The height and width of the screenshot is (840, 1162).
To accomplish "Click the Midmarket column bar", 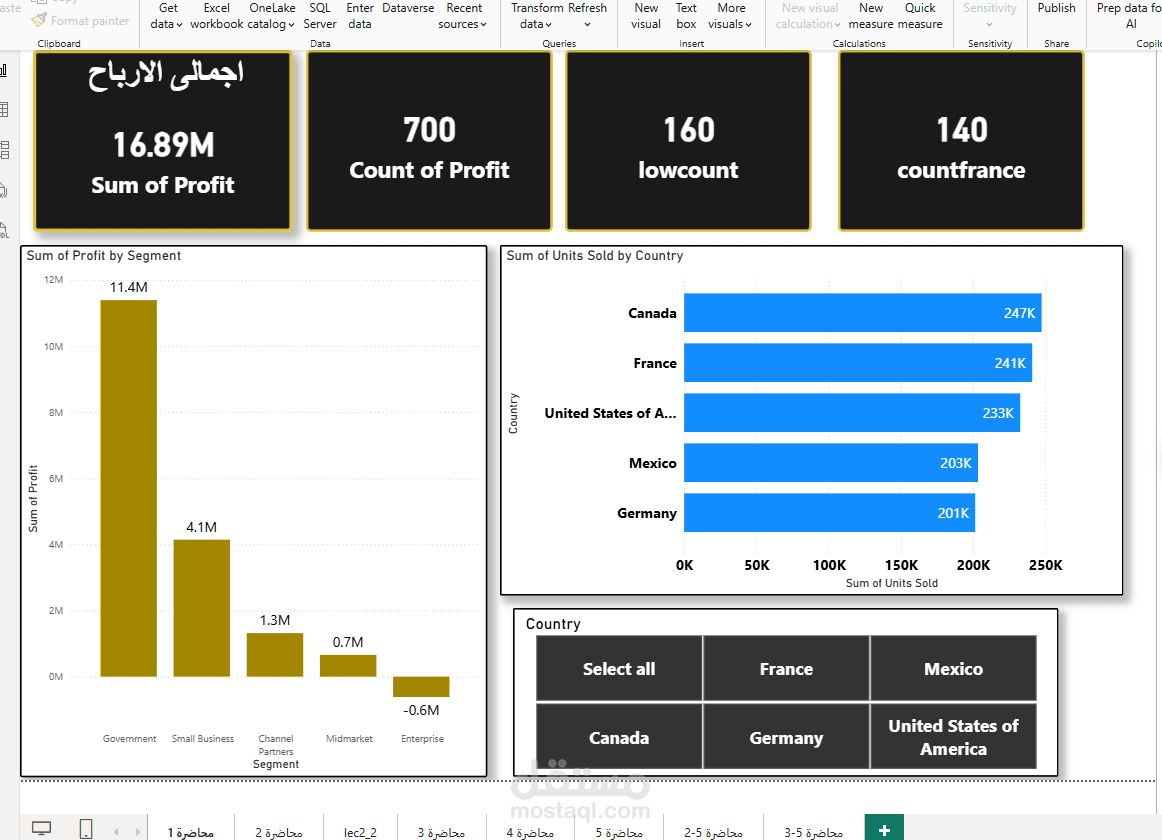I will 348,666.
